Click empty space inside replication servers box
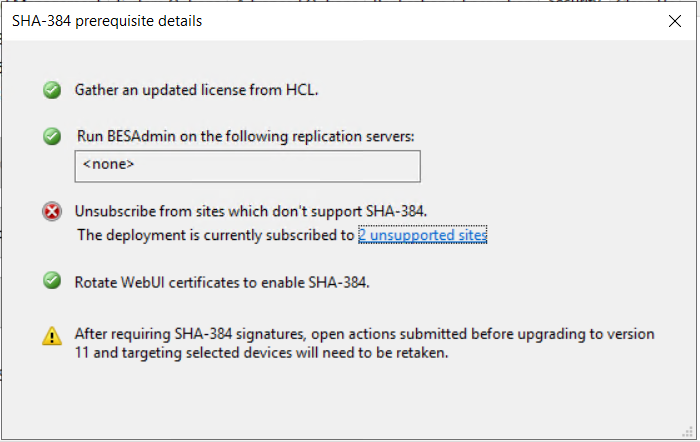The width and height of the screenshot is (700, 442). click(x=300, y=166)
